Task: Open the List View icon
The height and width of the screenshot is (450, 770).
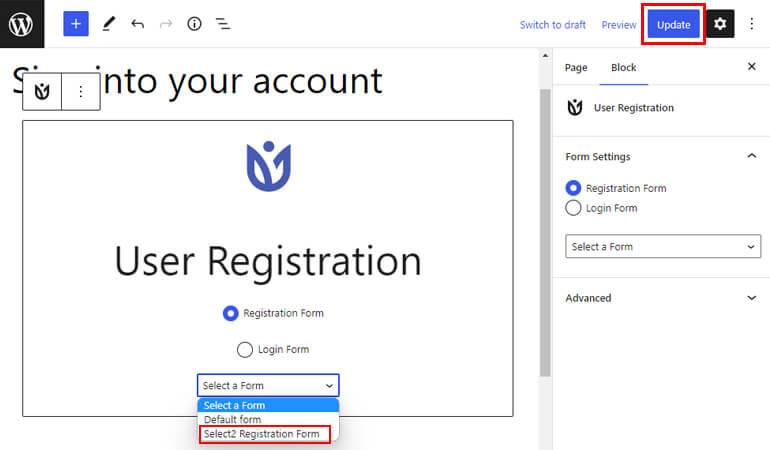Action: tap(223, 24)
